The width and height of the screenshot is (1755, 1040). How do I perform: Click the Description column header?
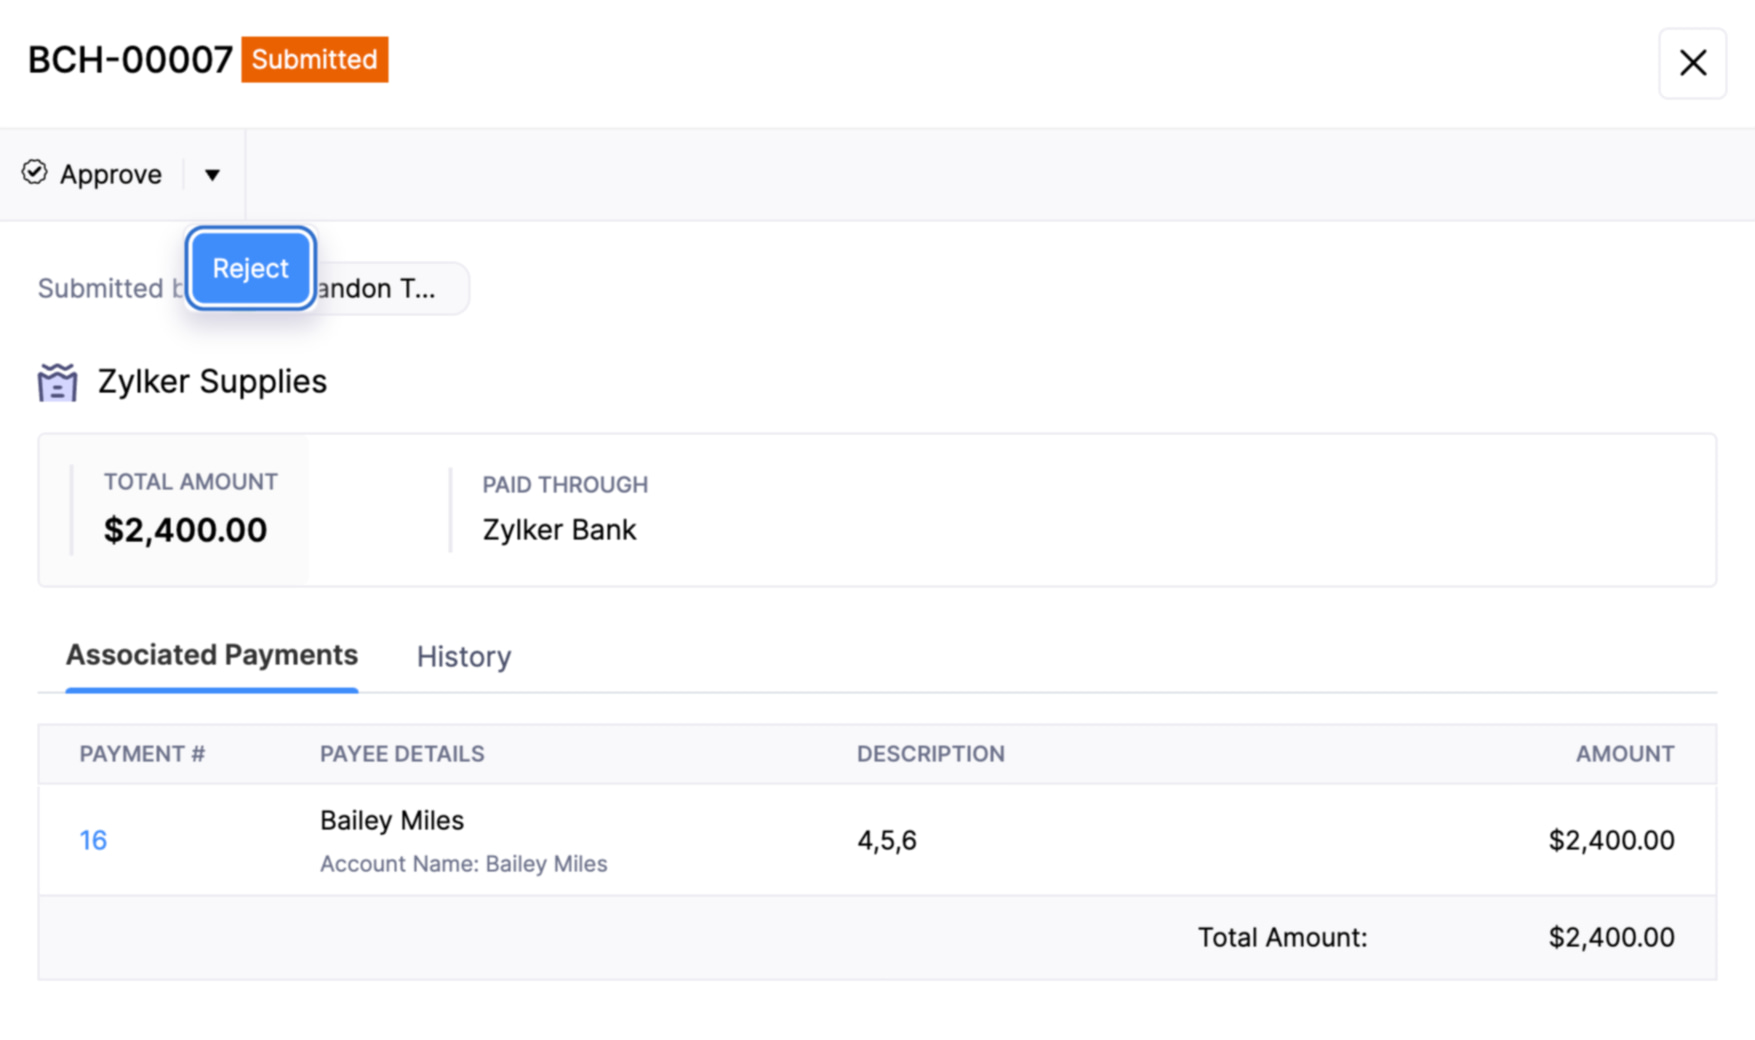[930, 754]
